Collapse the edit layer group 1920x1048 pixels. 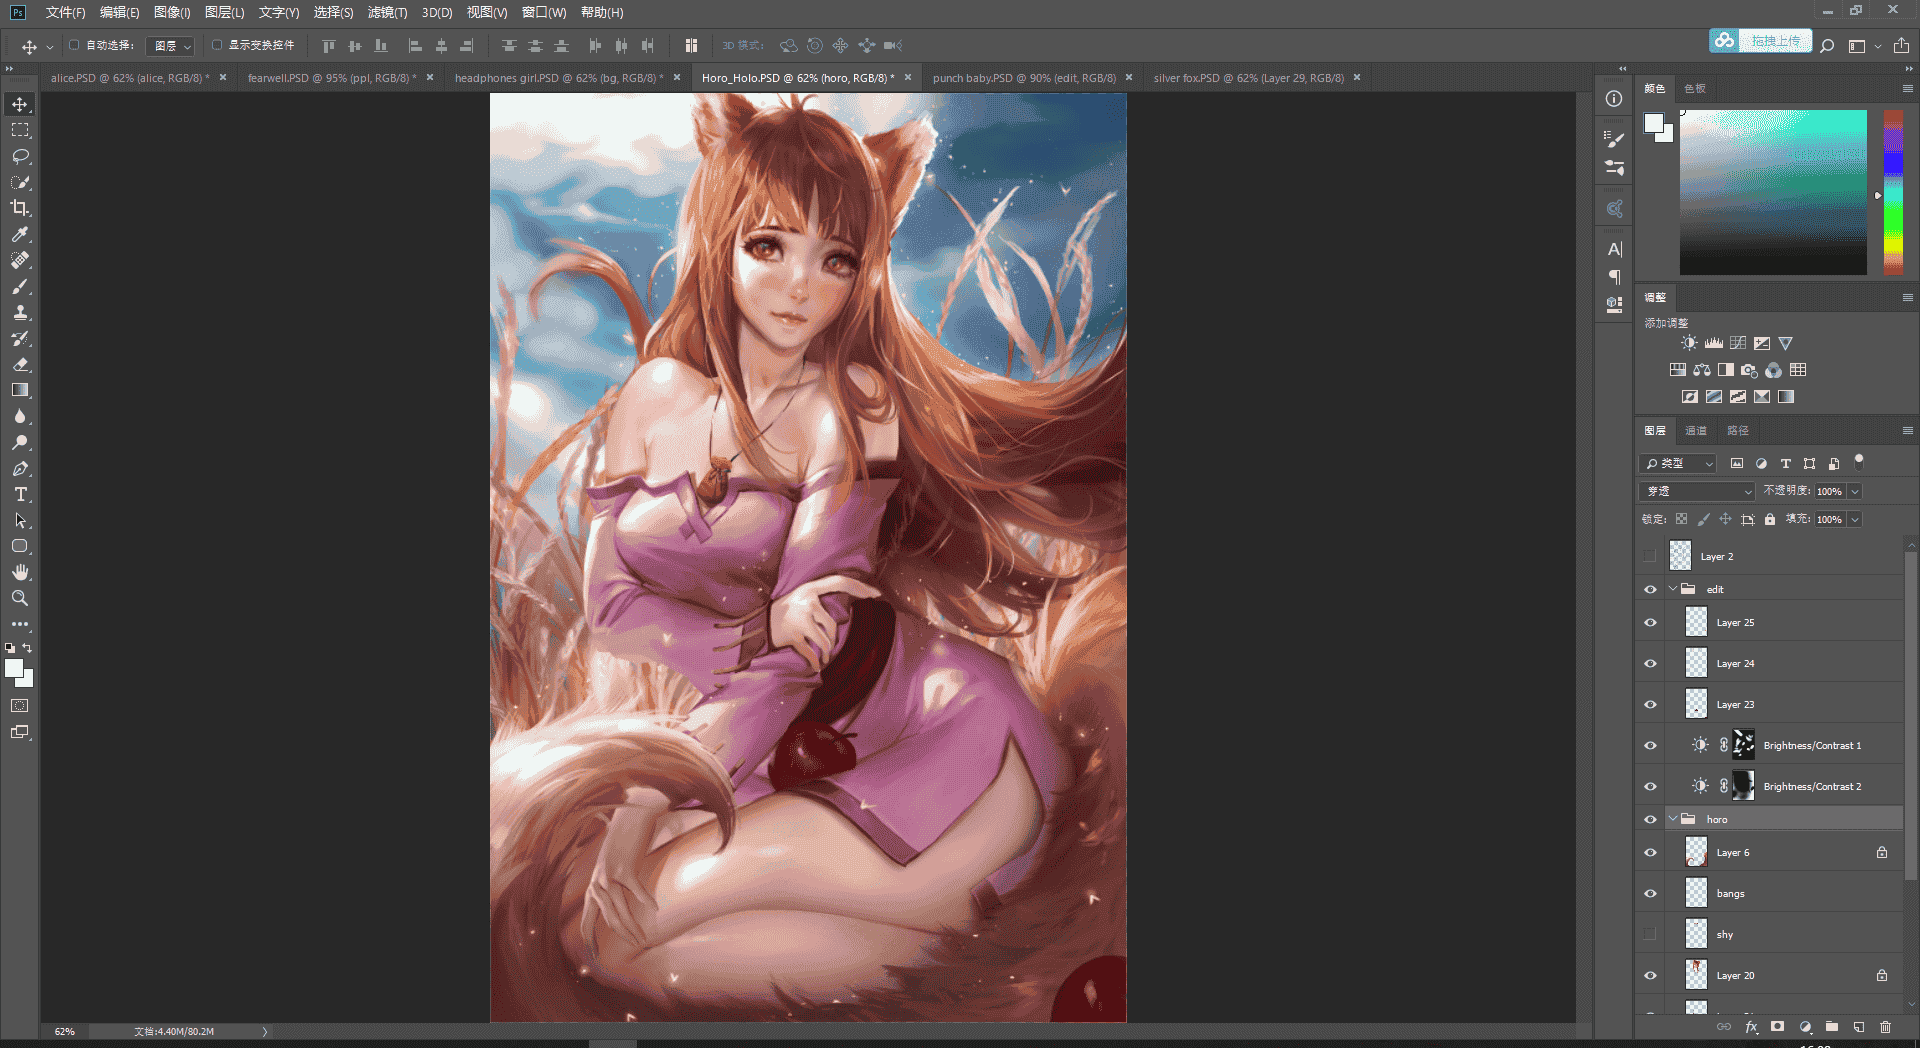tap(1673, 589)
